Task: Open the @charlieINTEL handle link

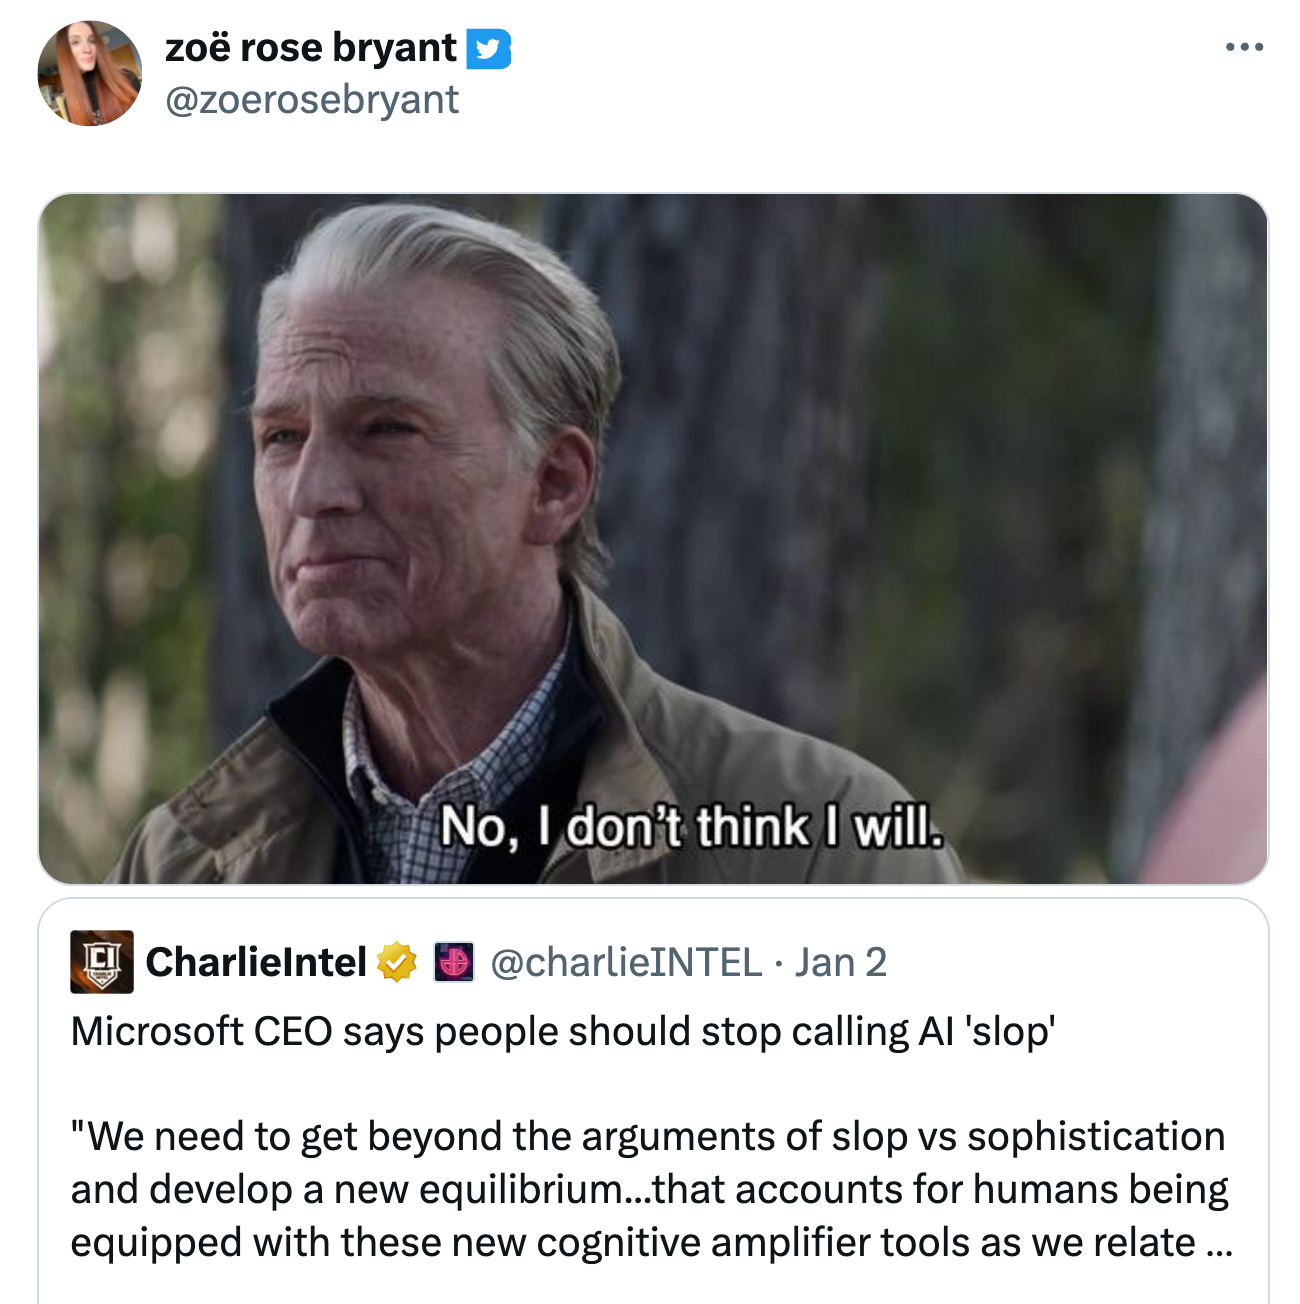Action: pyautogui.click(x=626, y=963)
